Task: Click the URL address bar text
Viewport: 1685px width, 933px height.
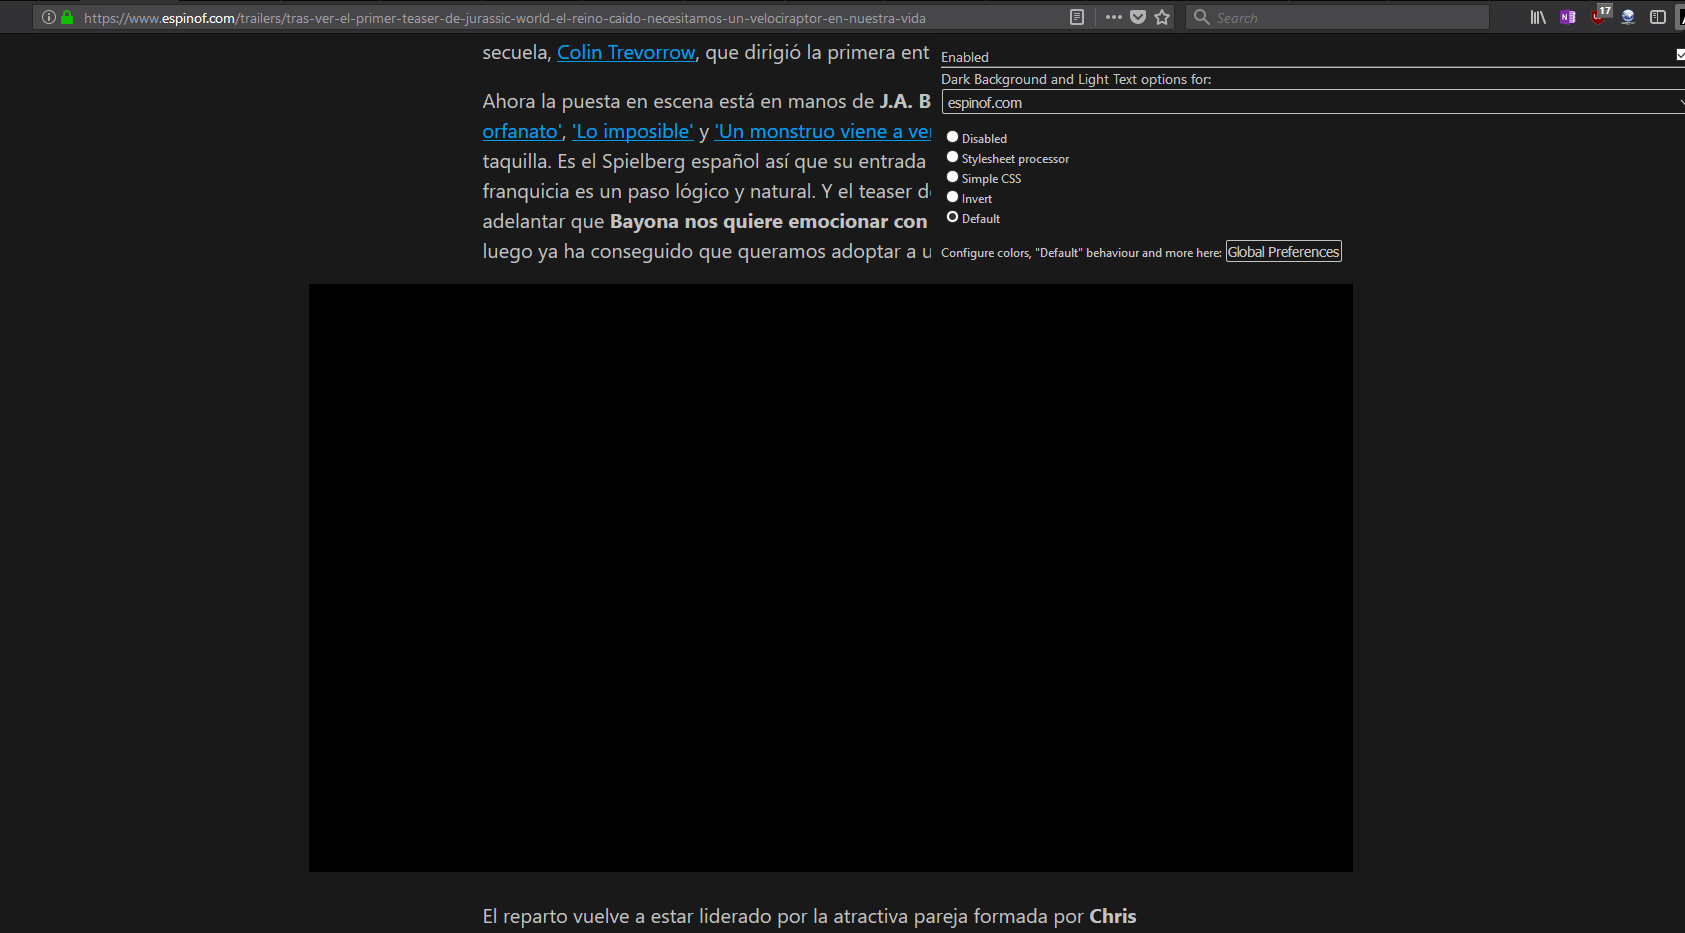Action: click(505, 18)
